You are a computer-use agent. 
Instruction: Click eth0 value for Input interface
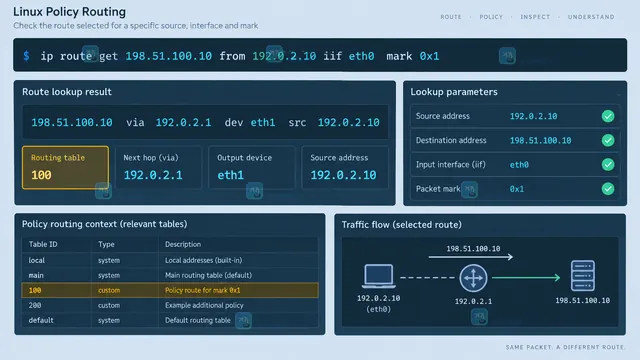coord(519,164)
